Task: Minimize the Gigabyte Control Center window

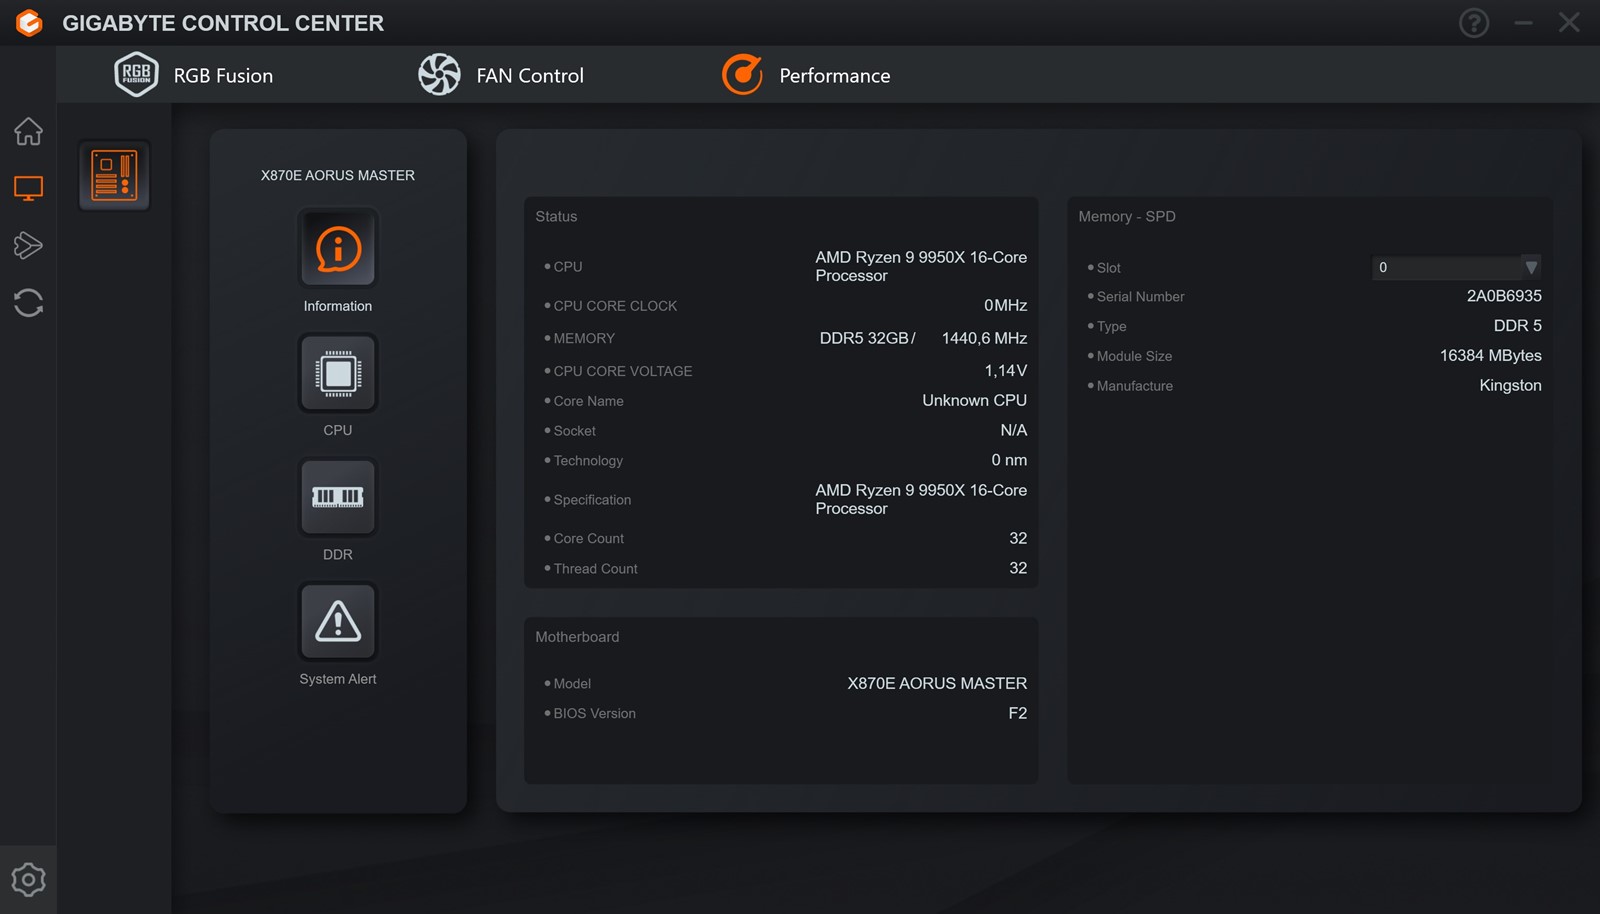Action: point(1523,22)
